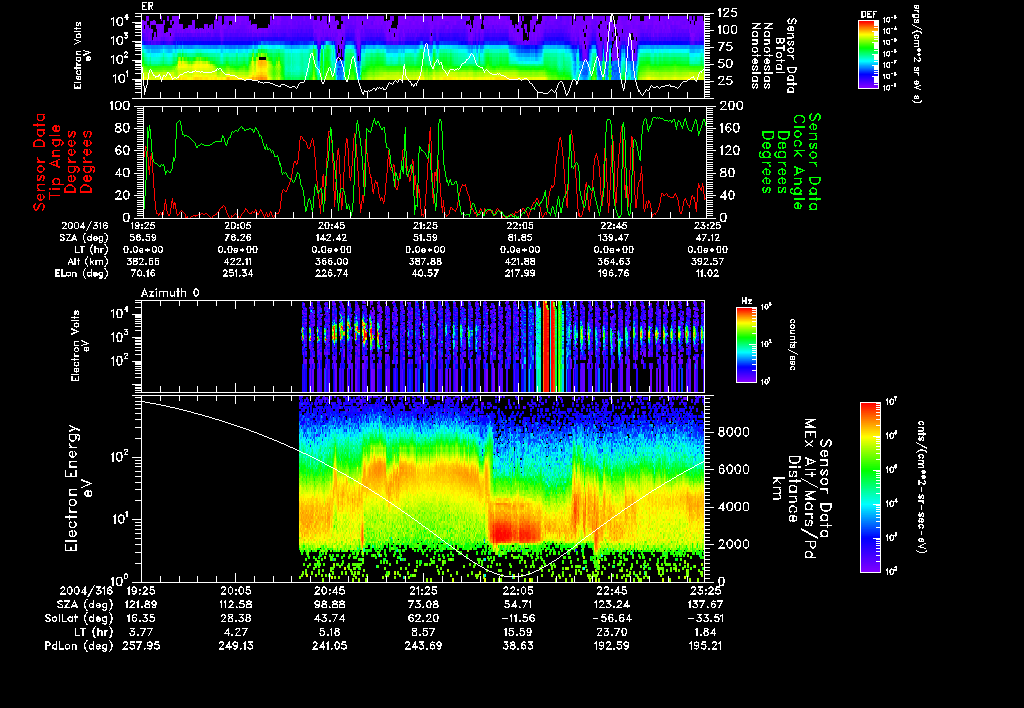Click the 'Alt (km)' row header
1024x708 pixels.
pos(88,261)
